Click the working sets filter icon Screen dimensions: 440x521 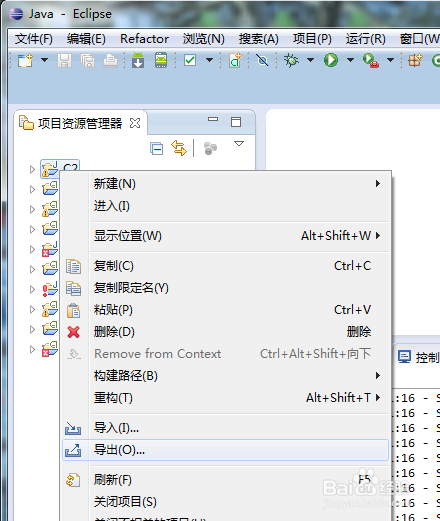[210, 149]
